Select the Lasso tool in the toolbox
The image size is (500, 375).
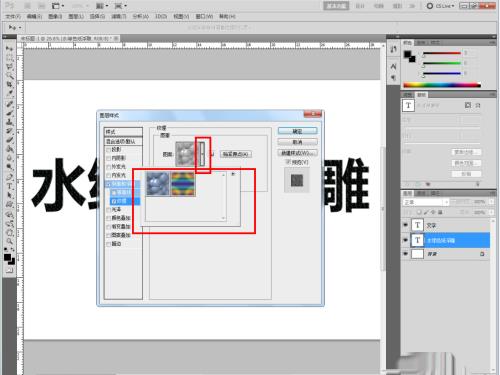[x=9, y=66]
